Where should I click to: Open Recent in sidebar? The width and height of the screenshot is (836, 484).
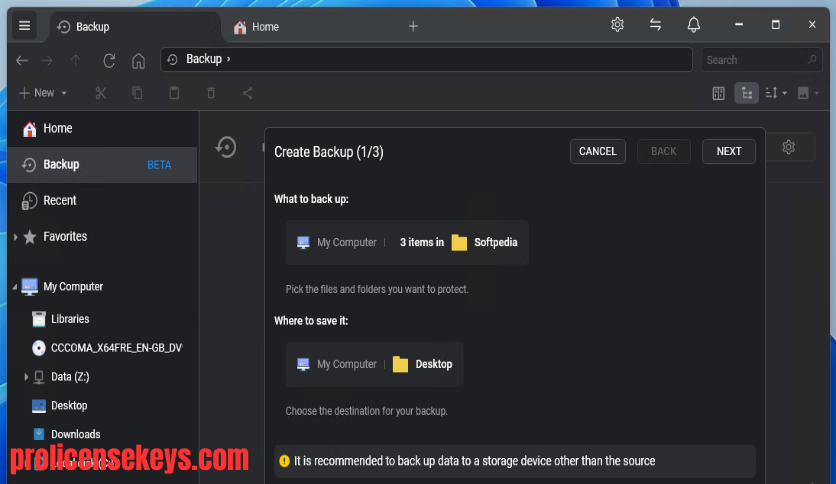click(102, 200)
